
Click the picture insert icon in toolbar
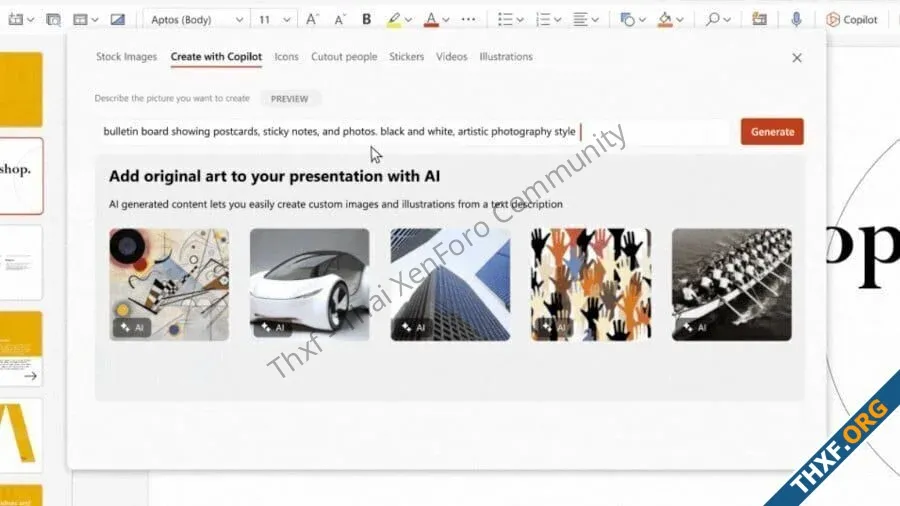(x=118, y=20)
